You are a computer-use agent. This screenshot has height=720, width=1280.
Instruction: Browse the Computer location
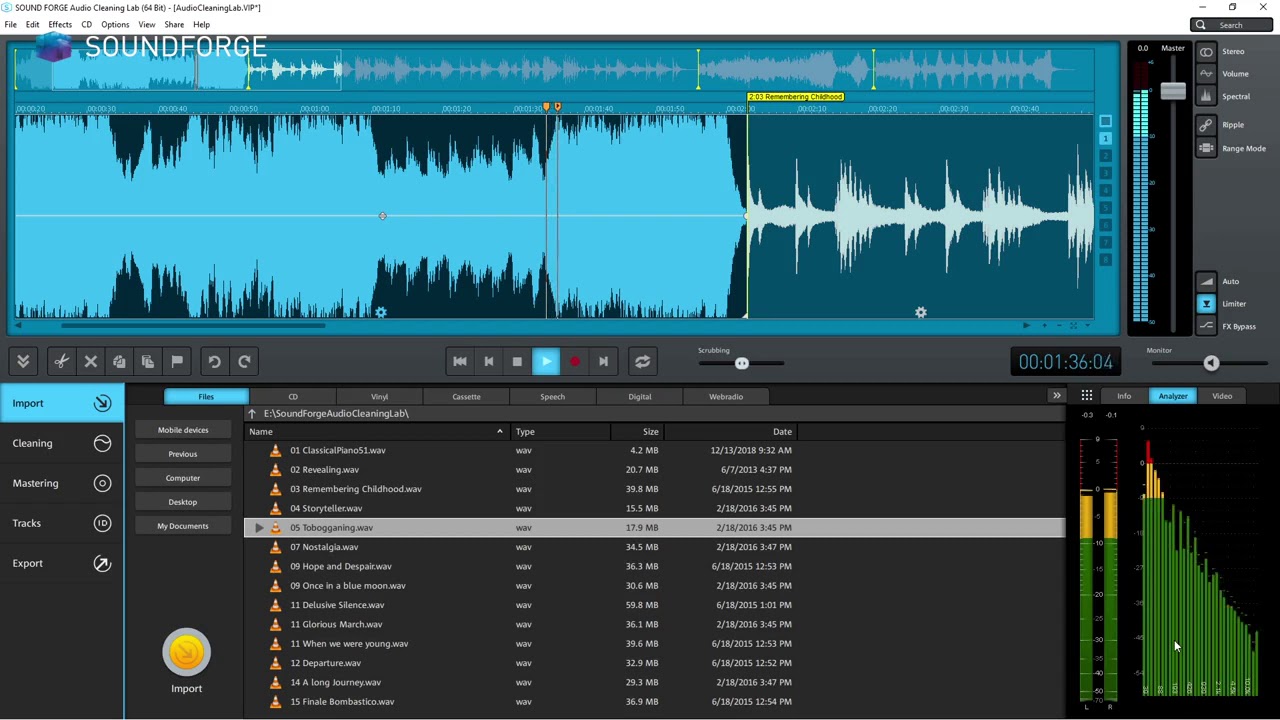[183, 478]
